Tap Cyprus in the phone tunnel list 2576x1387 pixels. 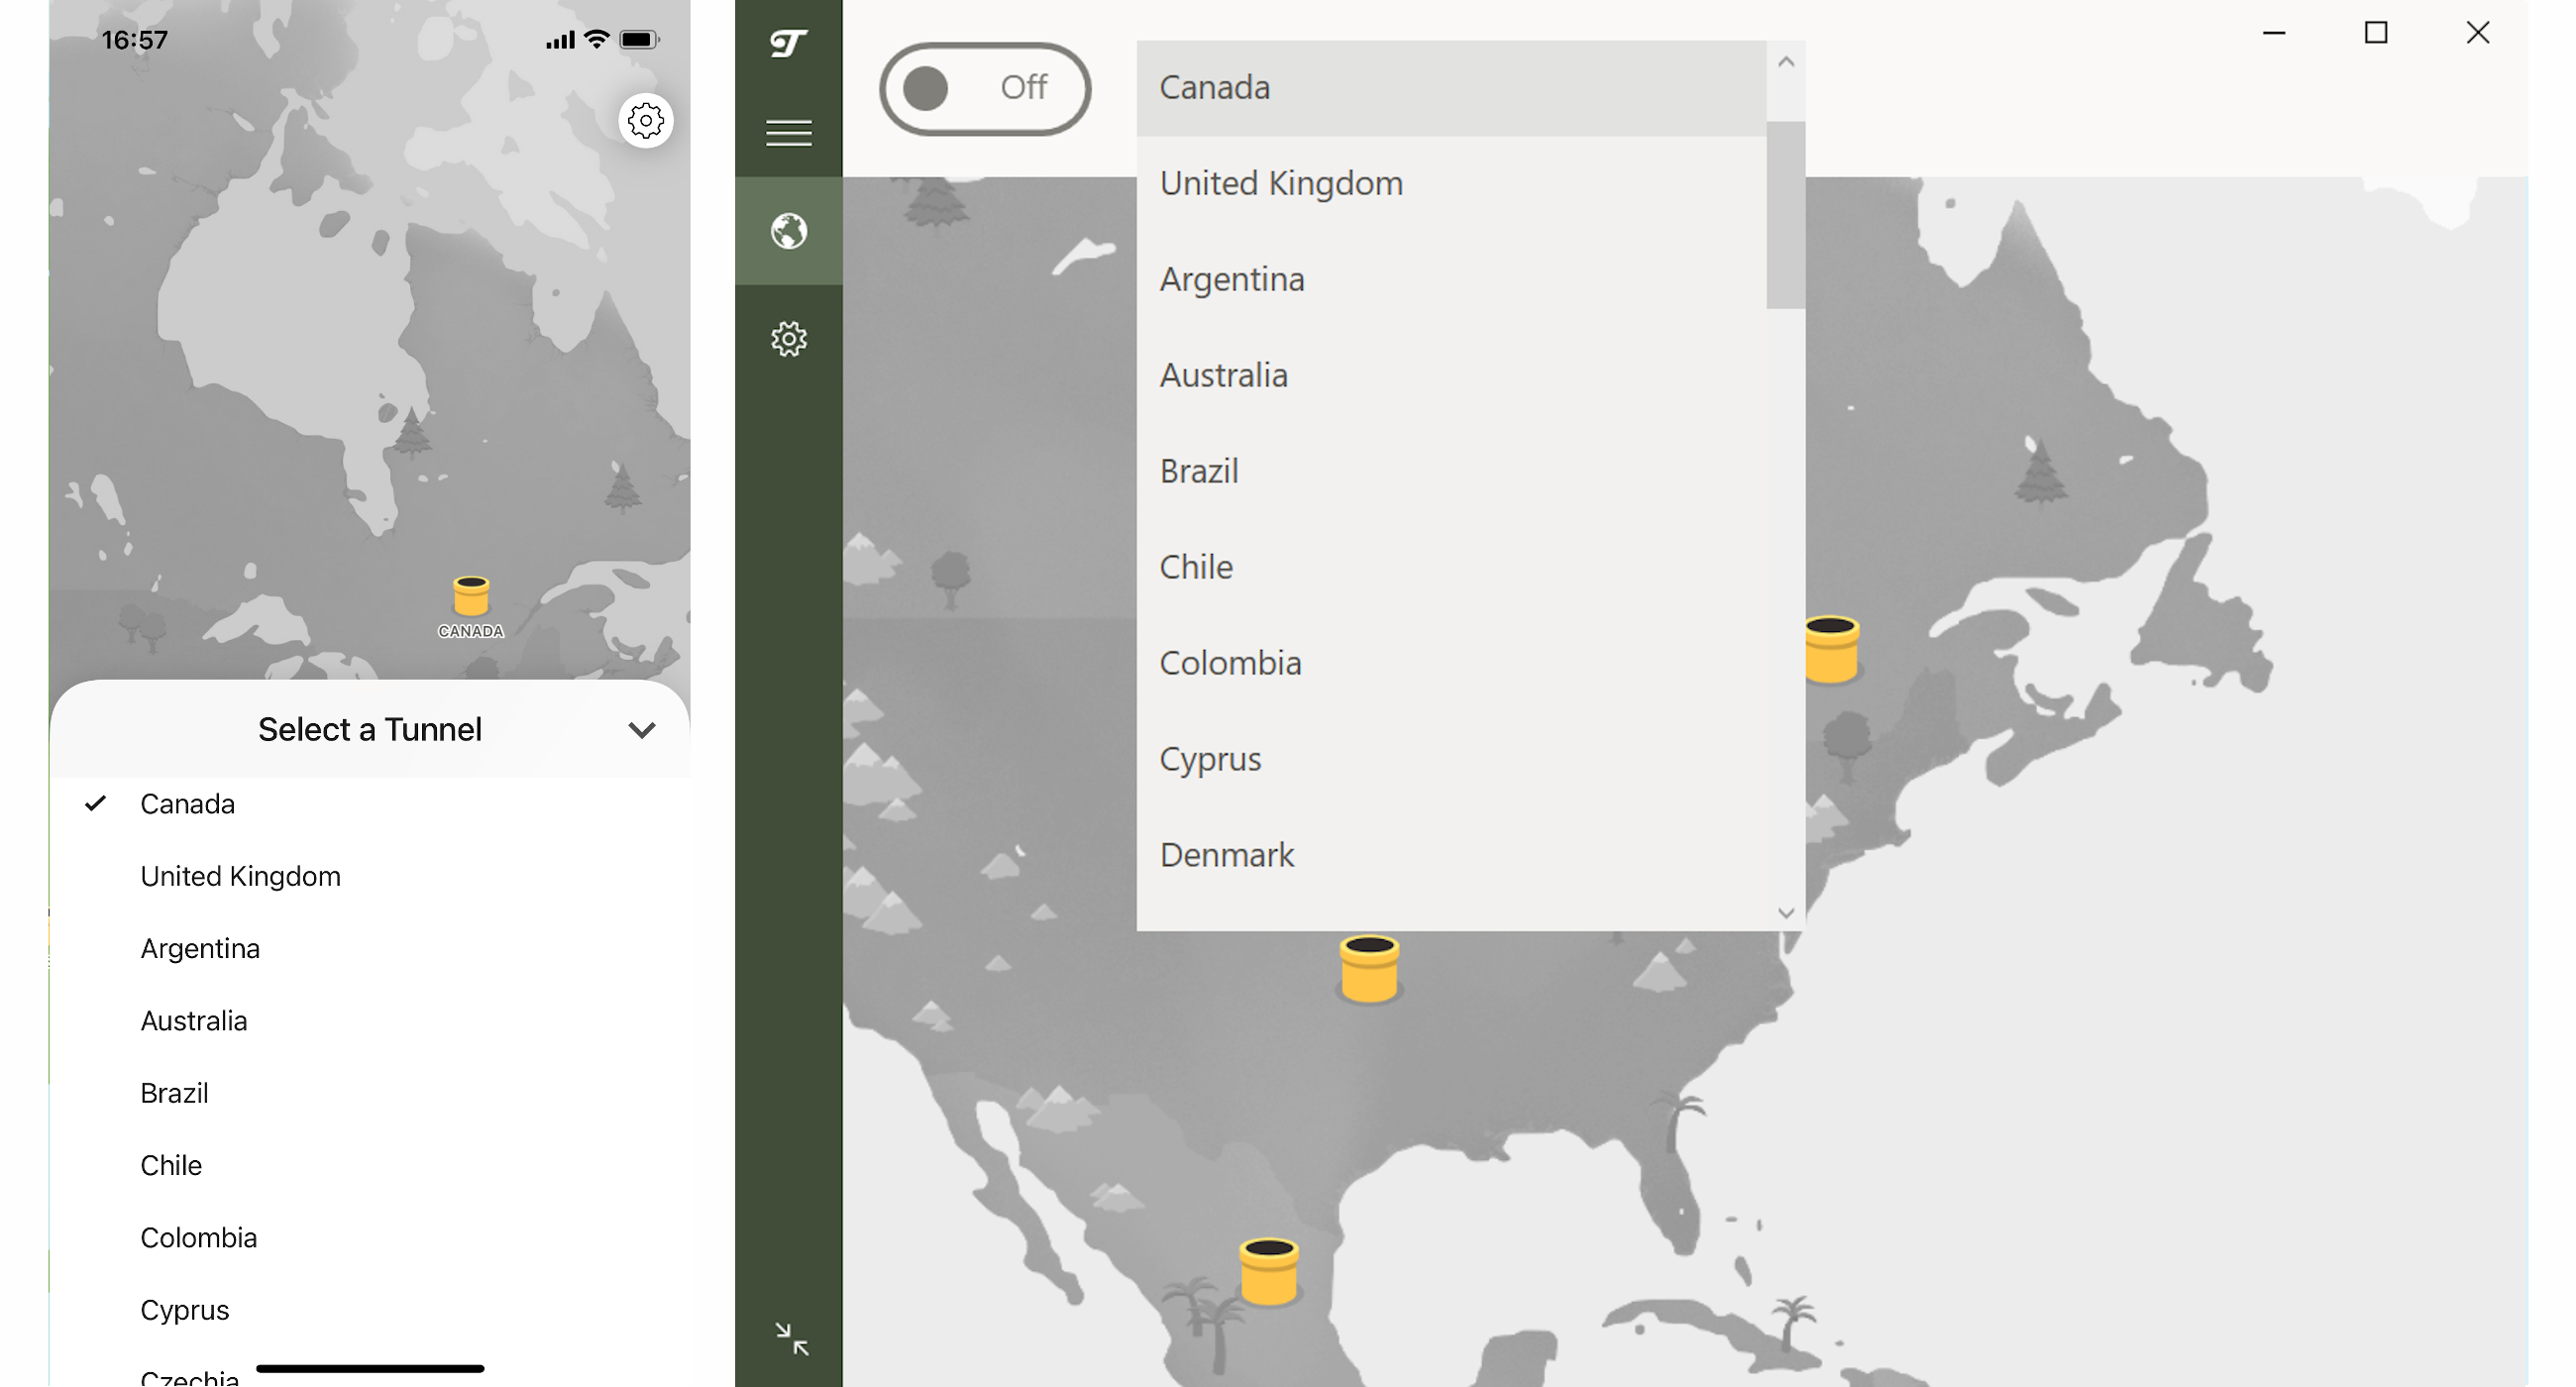pyautogui.click(x=184, y=1310)
